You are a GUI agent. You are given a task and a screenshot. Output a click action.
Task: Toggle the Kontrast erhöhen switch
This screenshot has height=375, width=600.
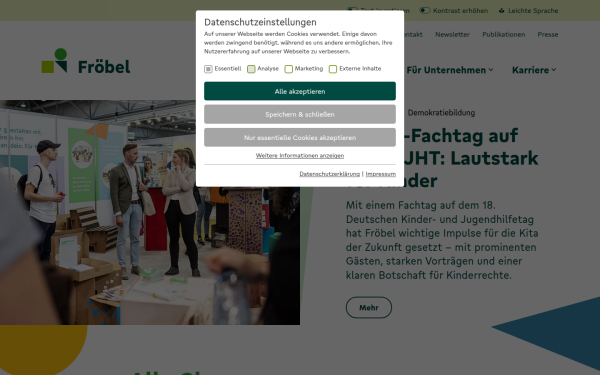(x=425, y=10)
